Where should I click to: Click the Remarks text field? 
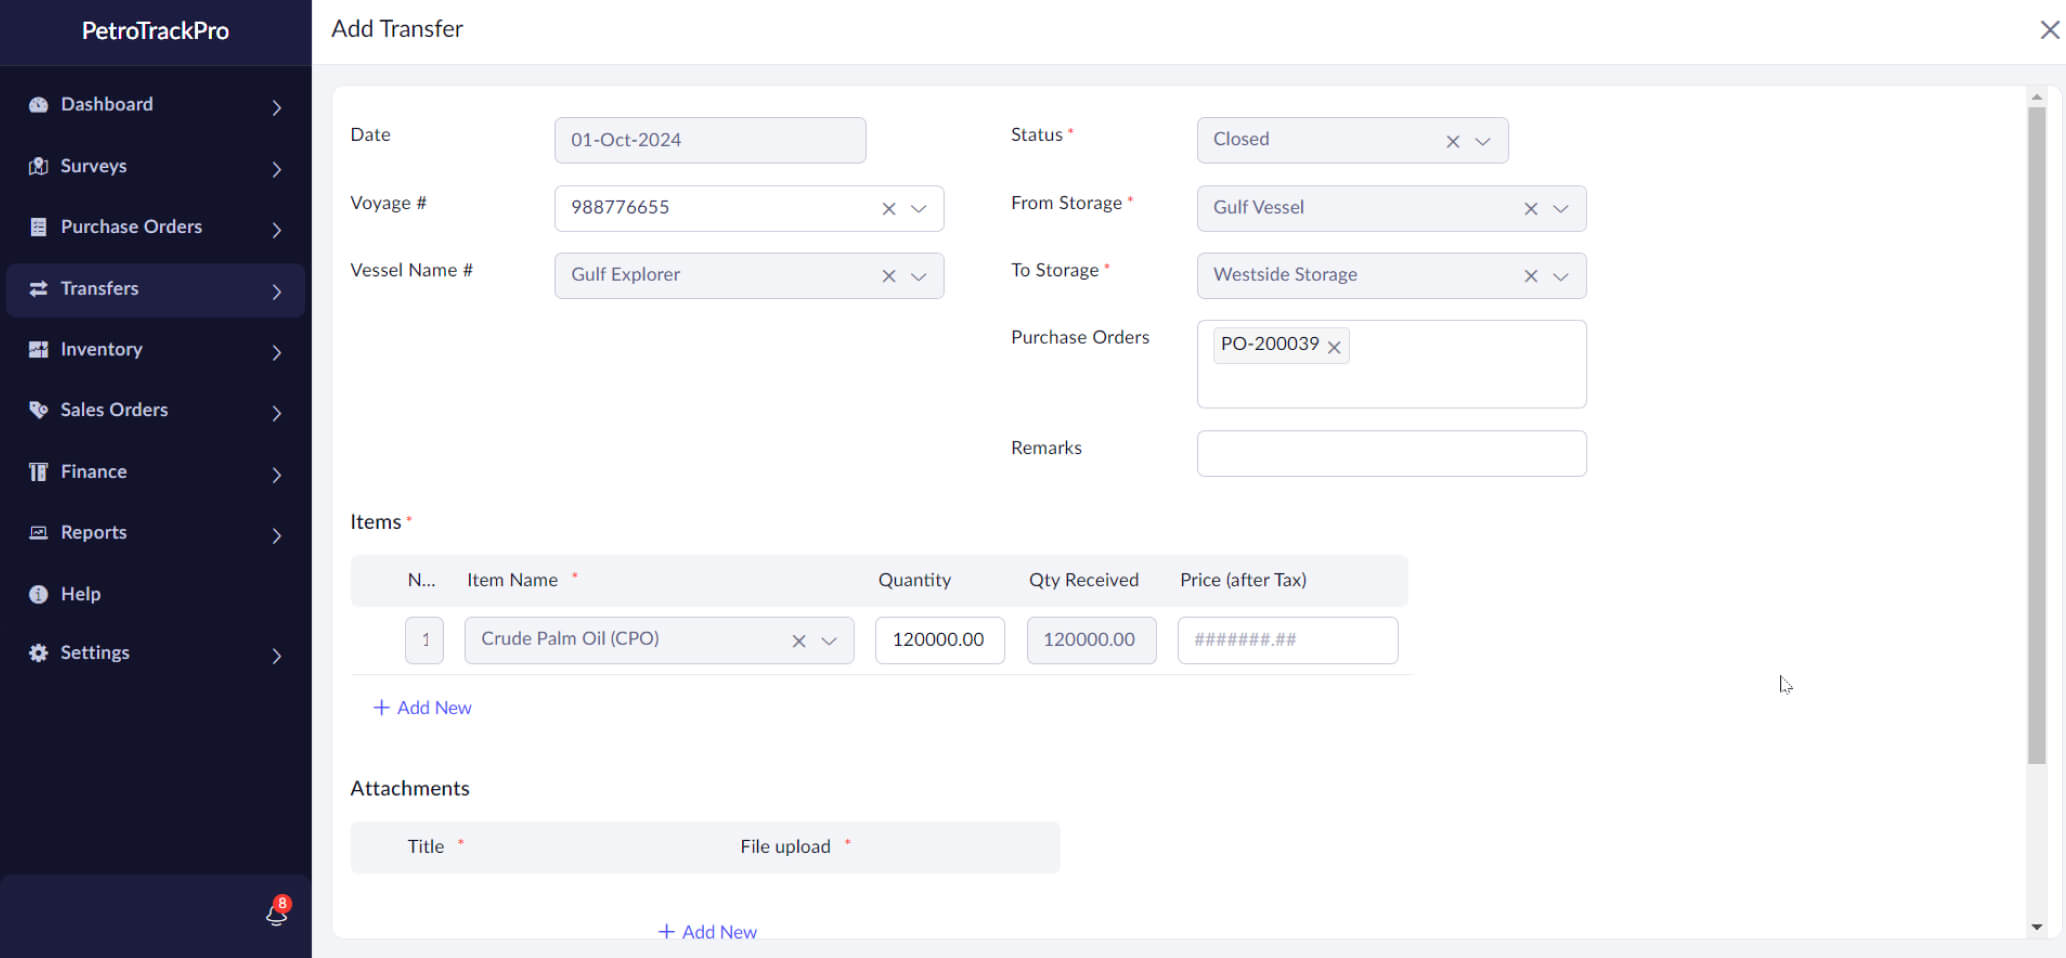point(1390,454)
